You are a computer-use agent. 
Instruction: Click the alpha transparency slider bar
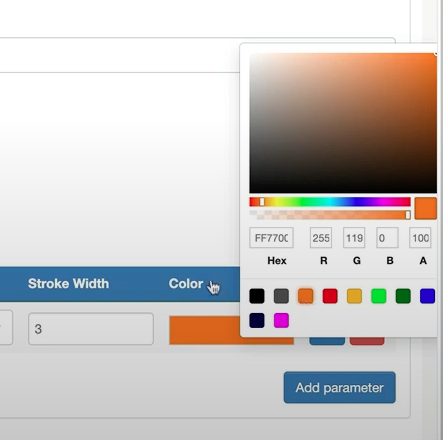click(x=330, y=215)
